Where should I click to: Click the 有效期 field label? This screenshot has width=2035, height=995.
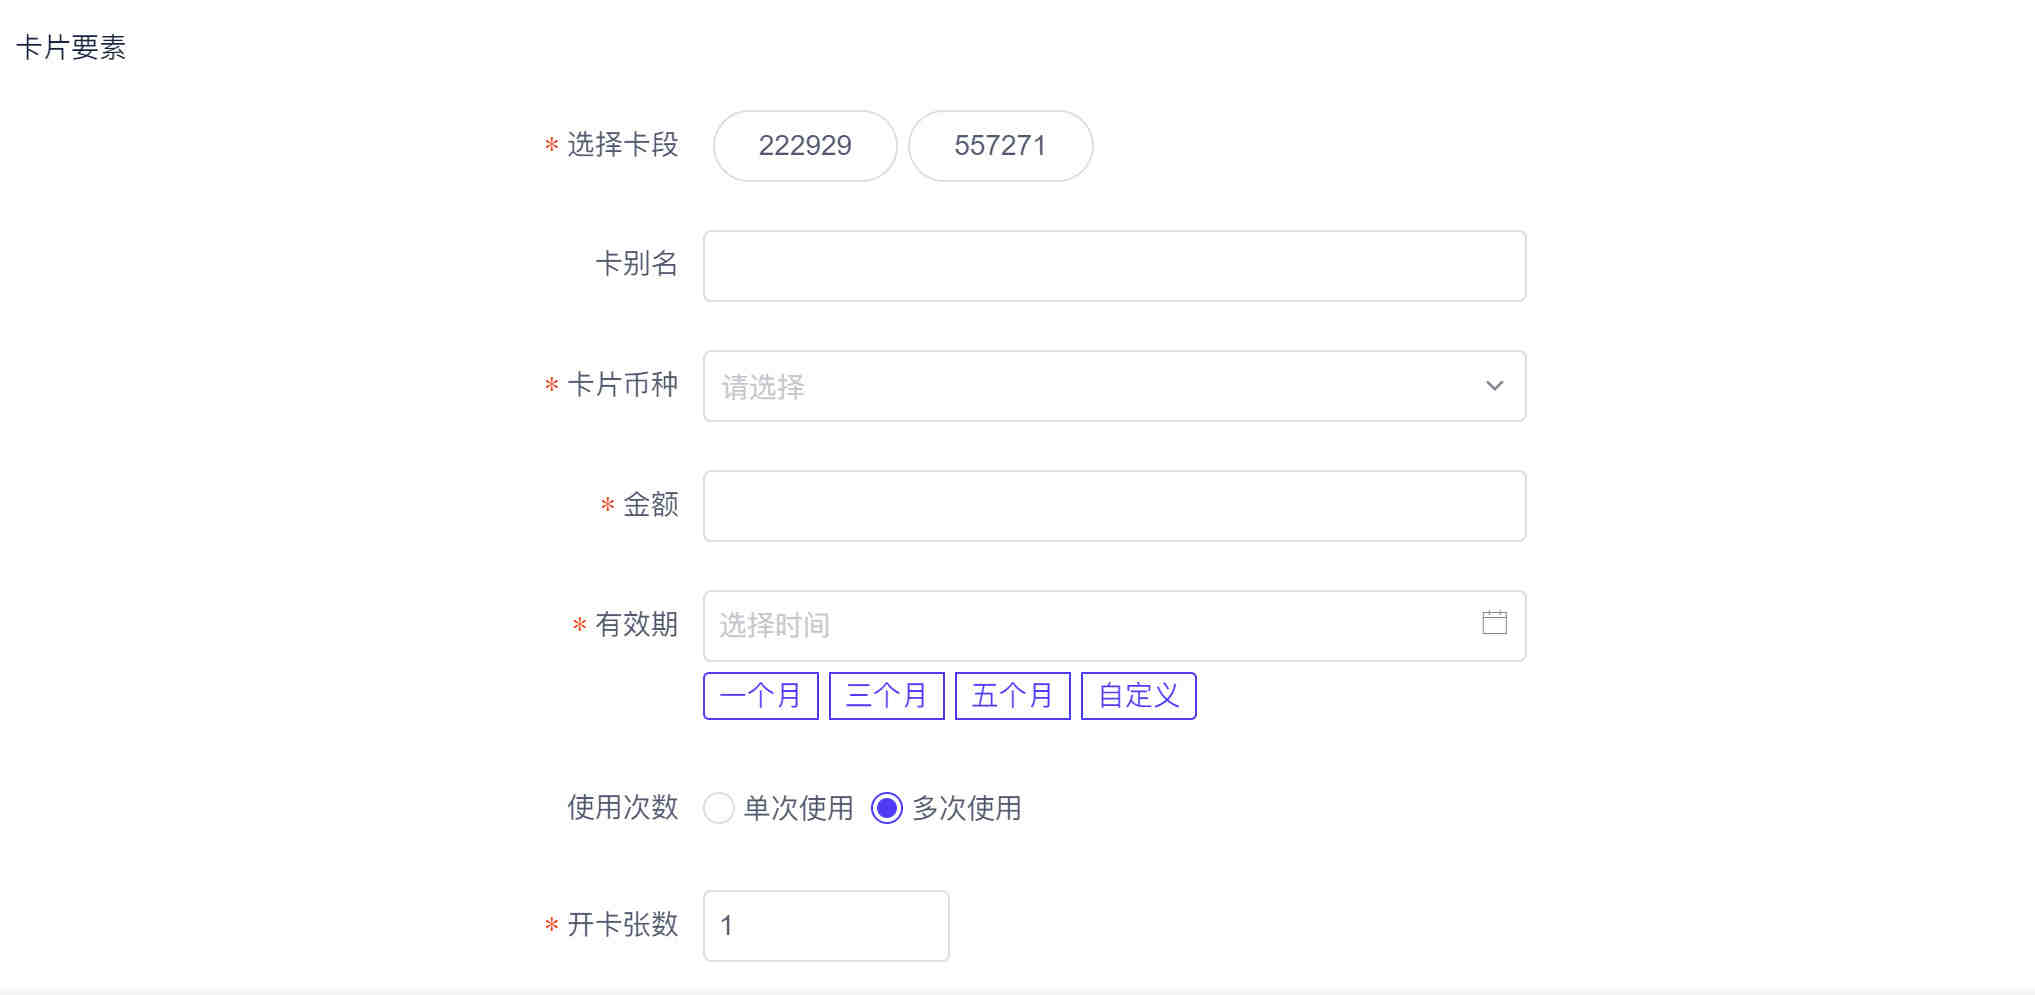pyautogui.click(x=636, y=625)
